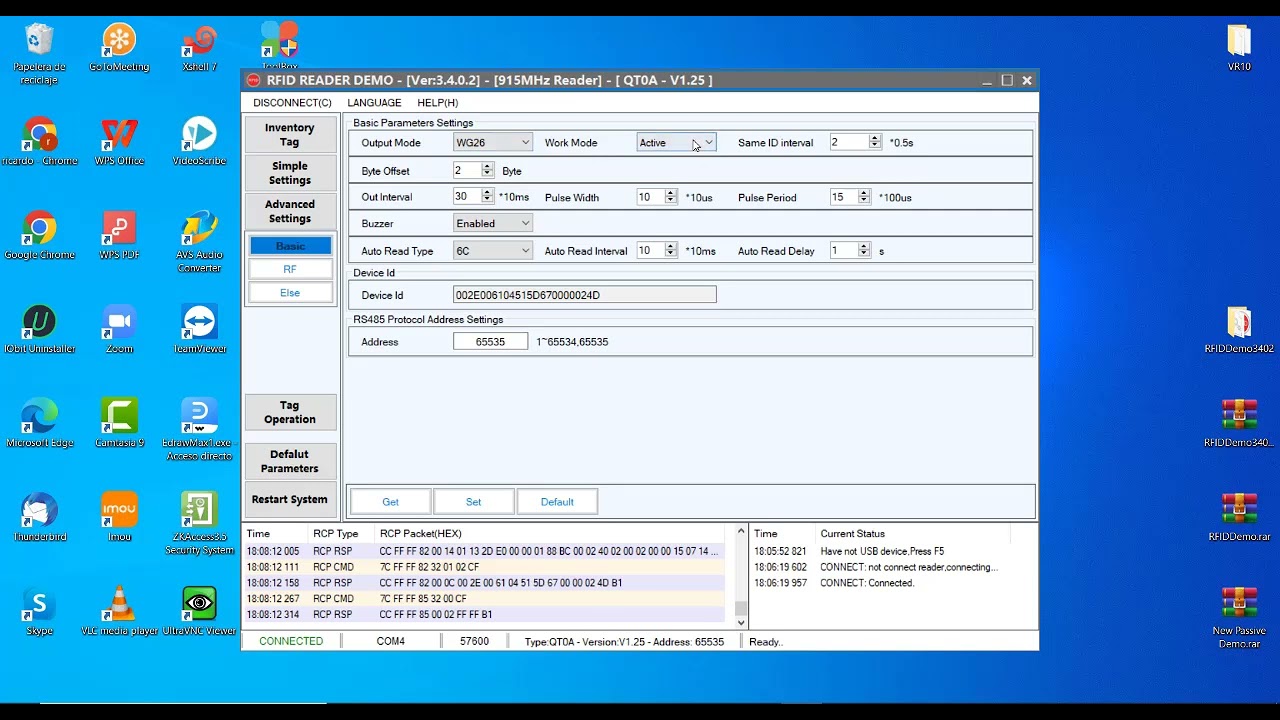This screenshot has width=1280, height=720.
Task: Click the Auto Read Delay spinner arrows
Action: tap(864, 251)
